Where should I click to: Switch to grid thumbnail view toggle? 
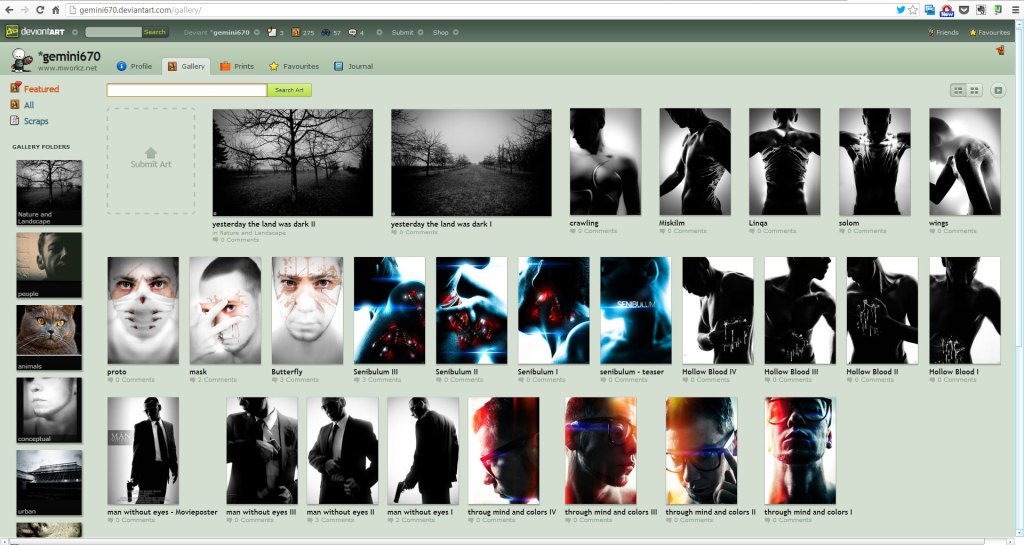[974, 90]
